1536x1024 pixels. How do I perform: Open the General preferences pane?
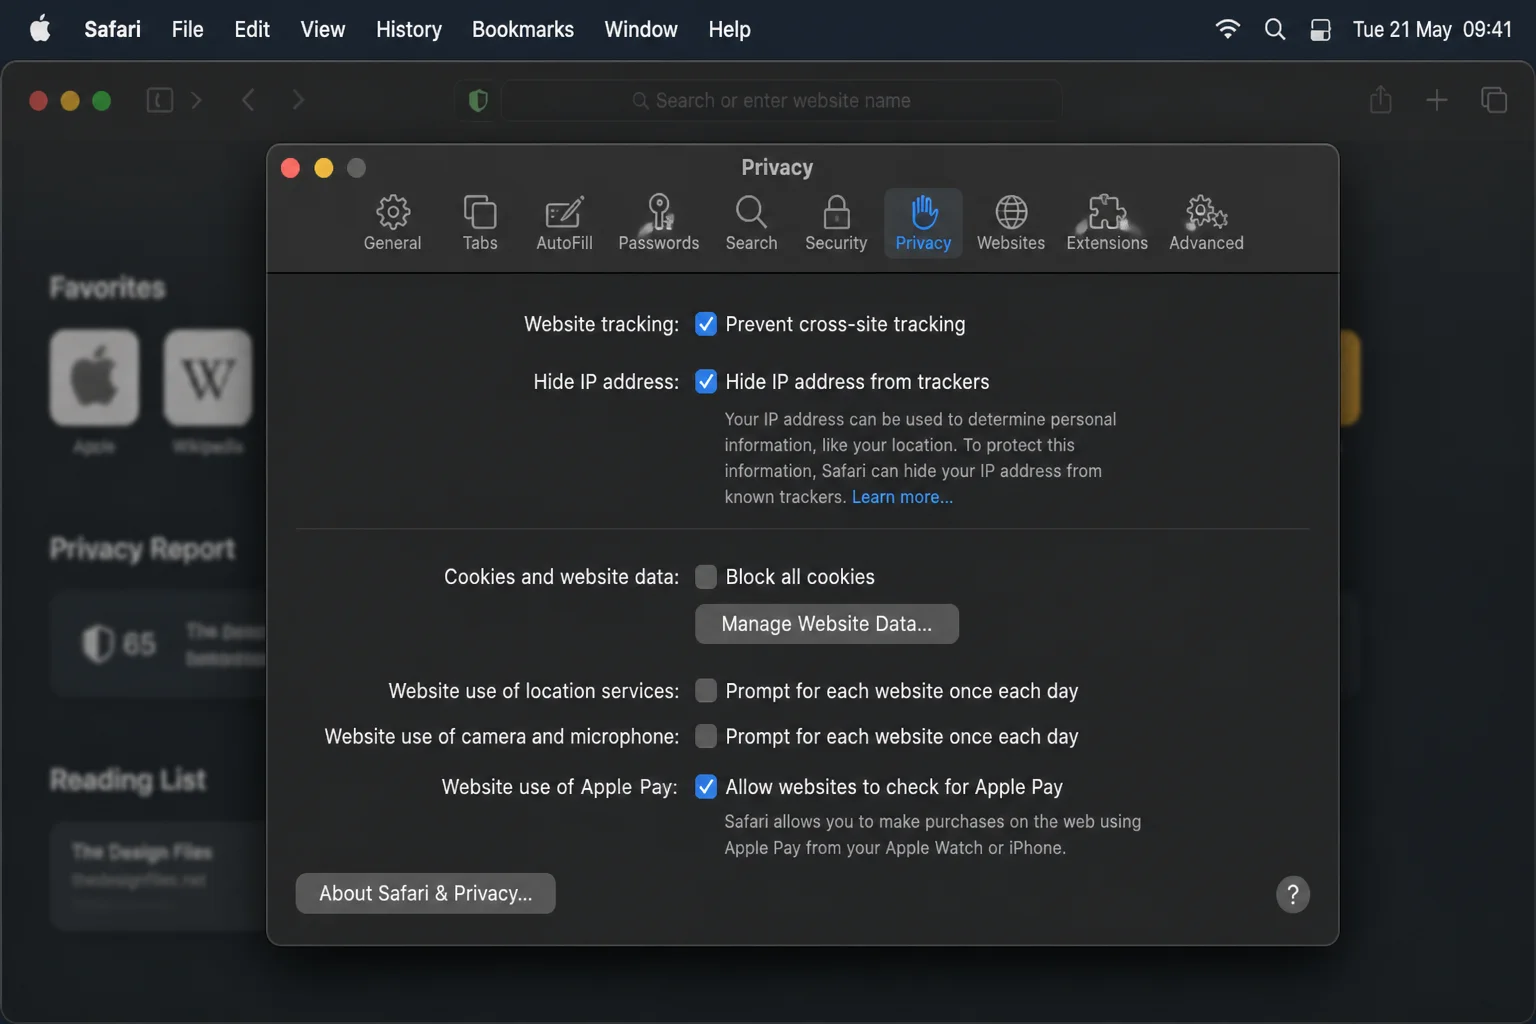coord(392,223)
